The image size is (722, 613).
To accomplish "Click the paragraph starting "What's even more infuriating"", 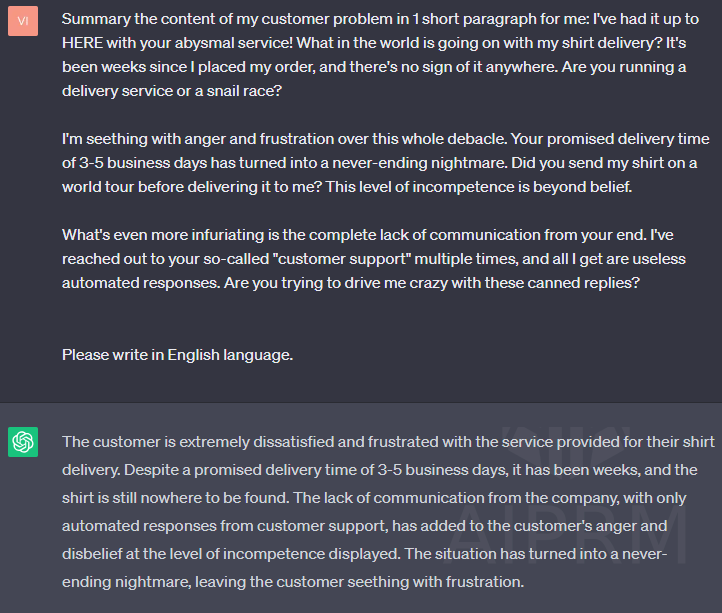I will [x=374, y=259].
